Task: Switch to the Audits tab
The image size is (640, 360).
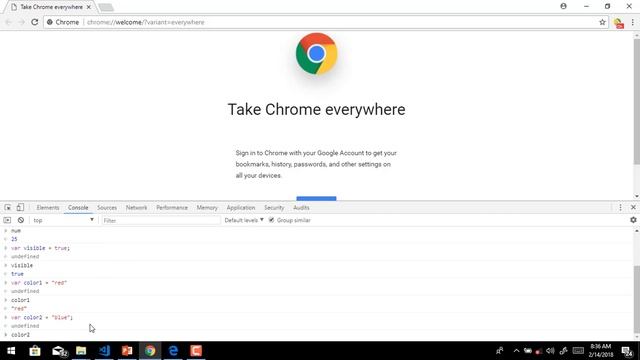Action: (301, 207)
